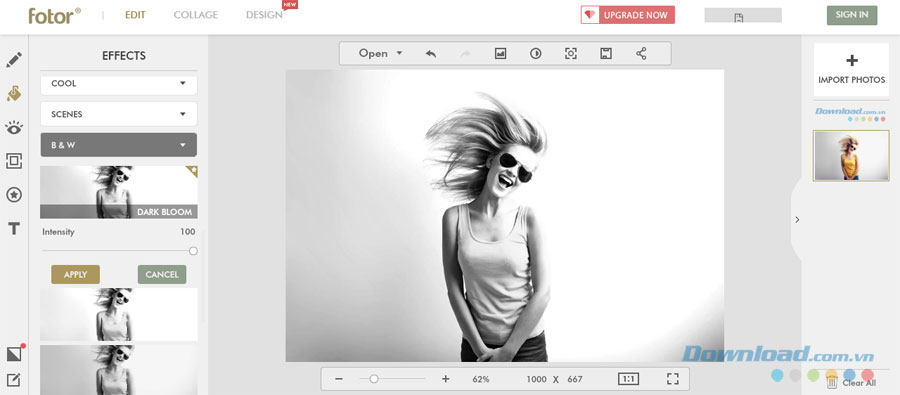900x395 pixels.
Task: Switch to the COLLAGE tab
Action: click(x=196, y=15)
